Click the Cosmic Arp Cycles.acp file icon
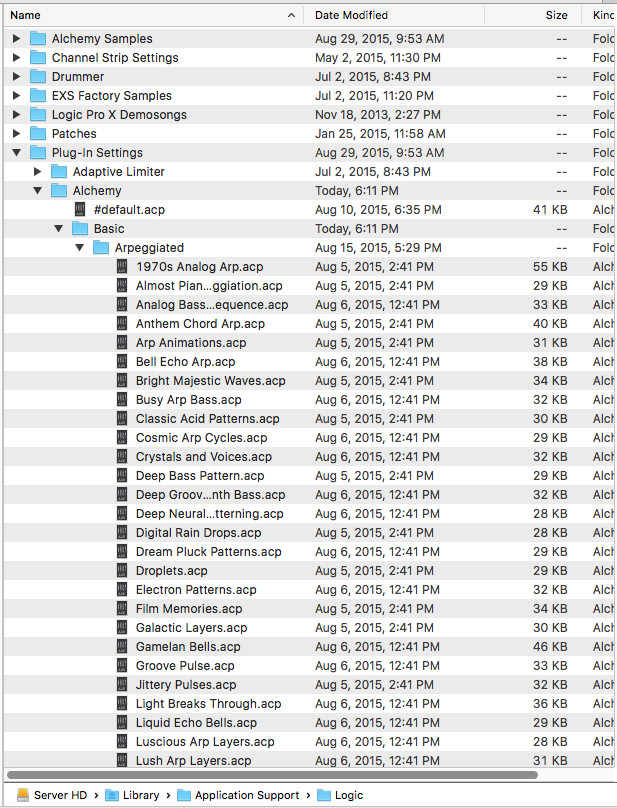 pos(122,437)
